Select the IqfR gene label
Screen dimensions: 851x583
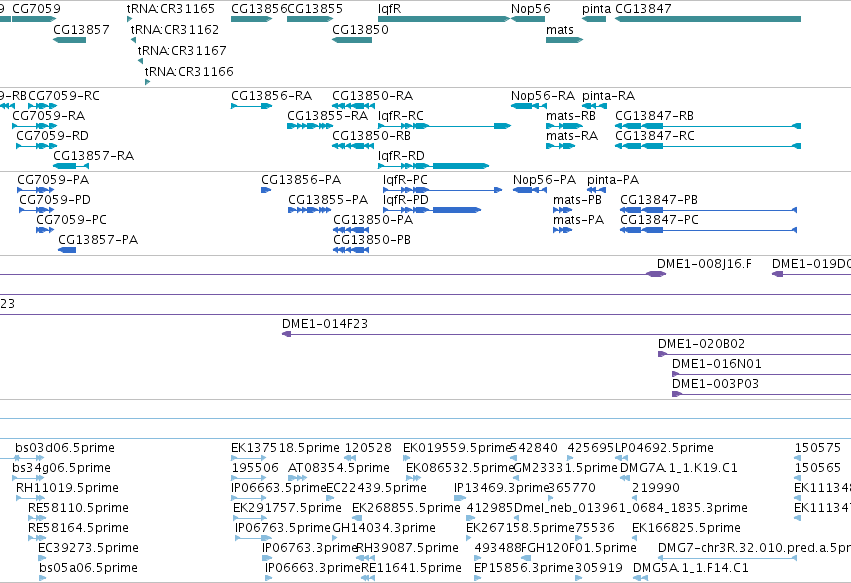(390, 9)
